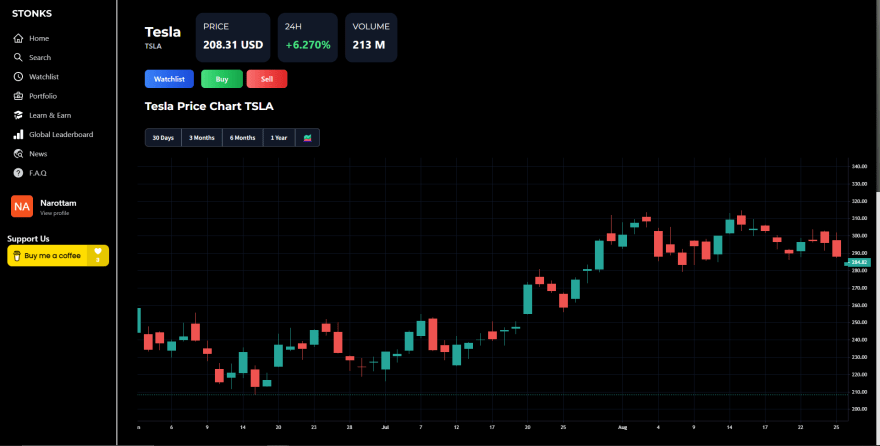The image size is (880, 446).
Task: Click the Portfolio briefcase icon
Action: [18, 96]
